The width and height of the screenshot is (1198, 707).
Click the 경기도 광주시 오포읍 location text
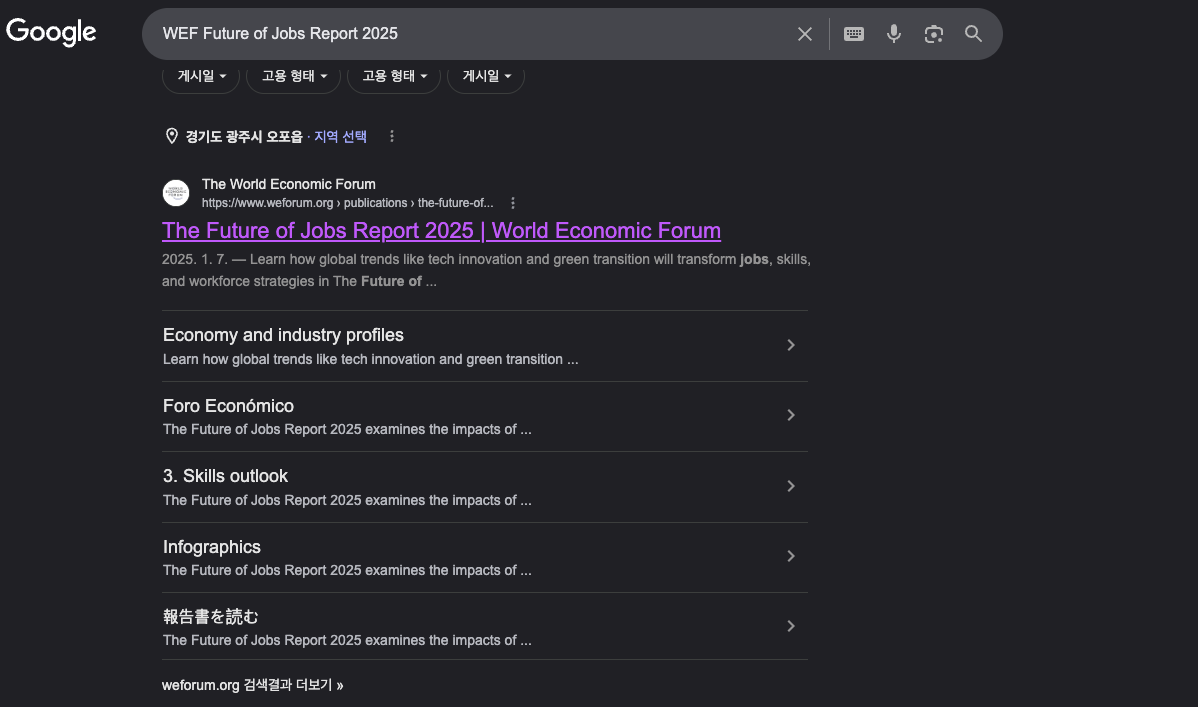click(244, 136)
